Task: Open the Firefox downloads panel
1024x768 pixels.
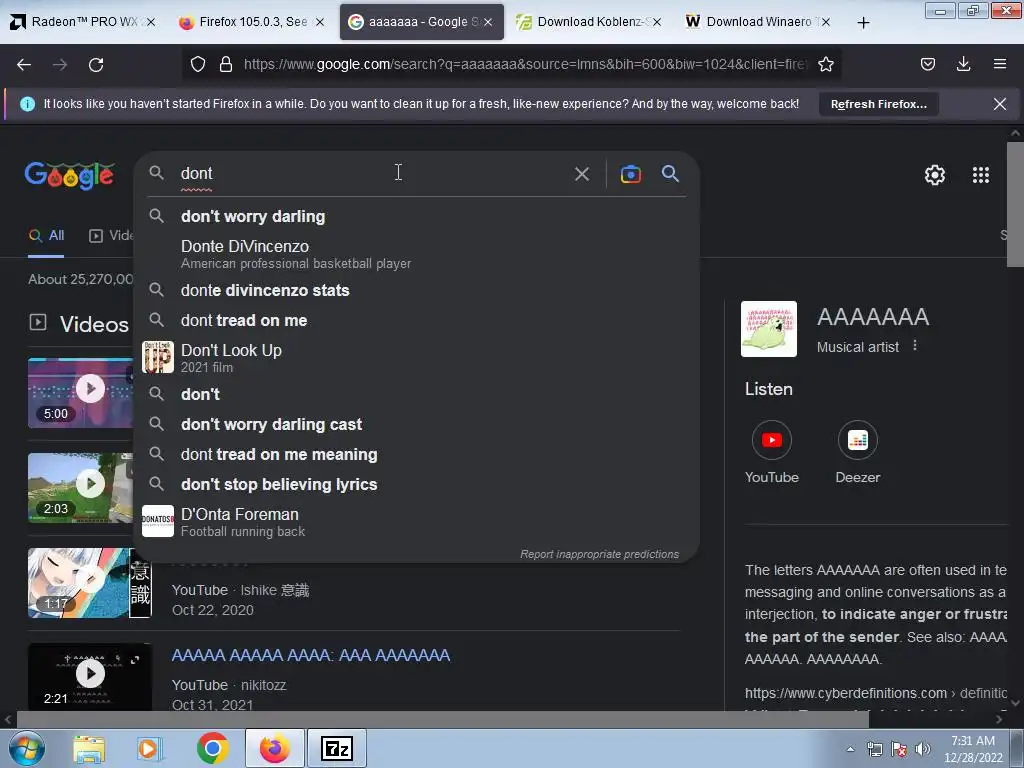Action: [963, 64]
